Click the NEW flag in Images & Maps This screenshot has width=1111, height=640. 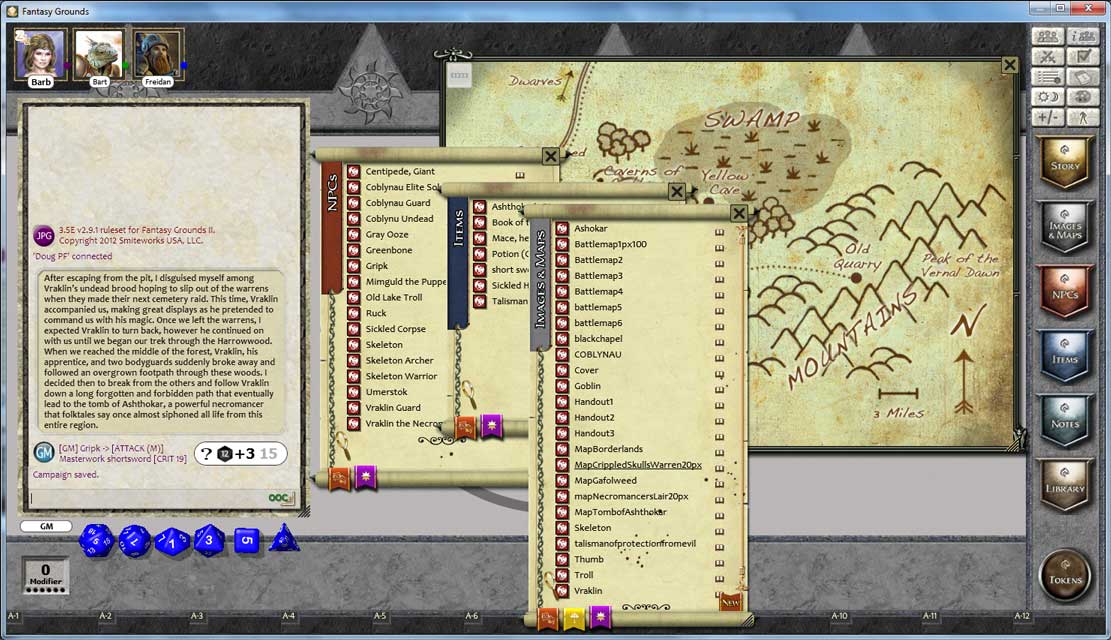click(x=730, y=600)
